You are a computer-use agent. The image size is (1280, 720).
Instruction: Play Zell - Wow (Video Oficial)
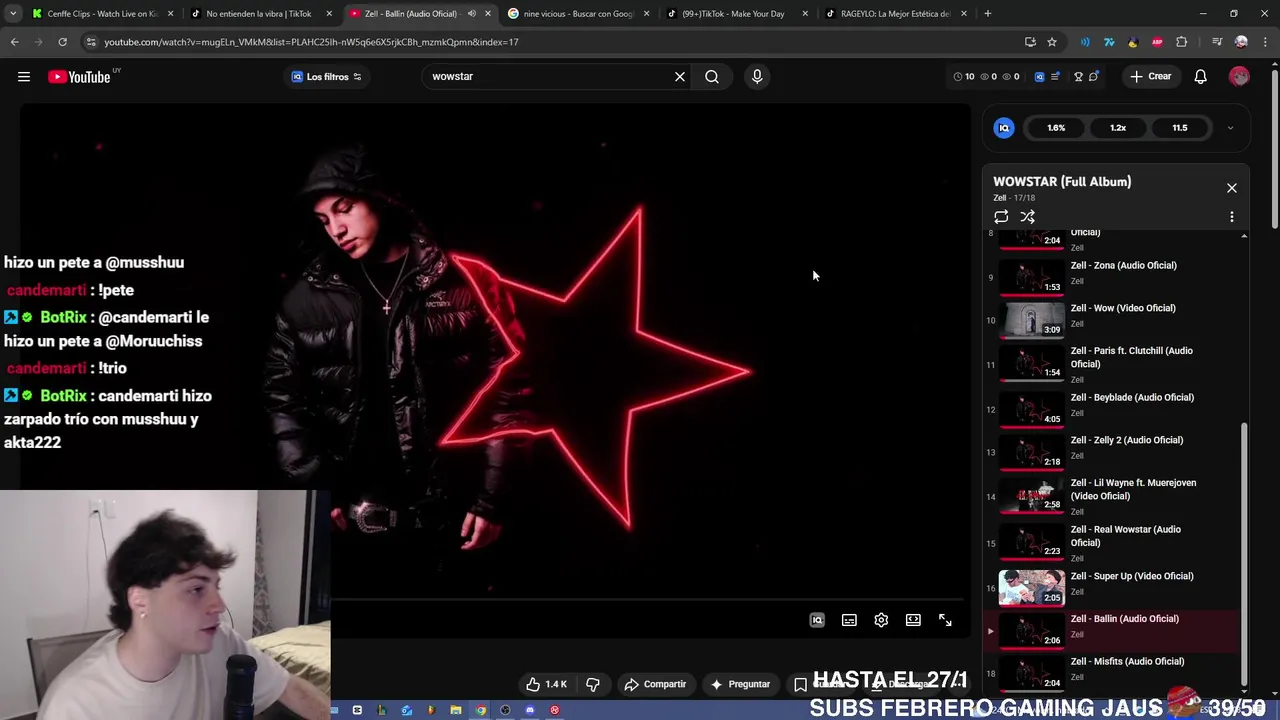tap(1123, 309)
